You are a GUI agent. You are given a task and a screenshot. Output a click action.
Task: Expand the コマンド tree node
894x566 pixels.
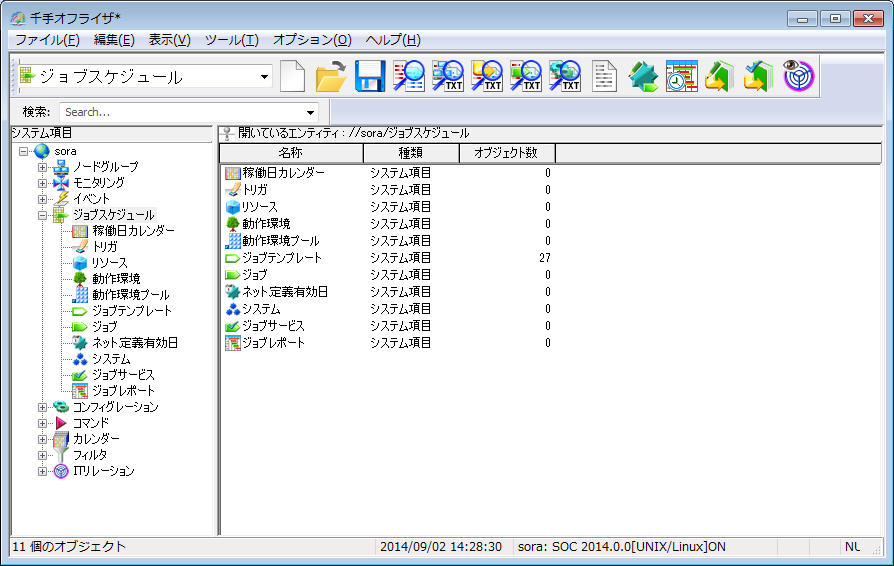[x=42, y=423]
